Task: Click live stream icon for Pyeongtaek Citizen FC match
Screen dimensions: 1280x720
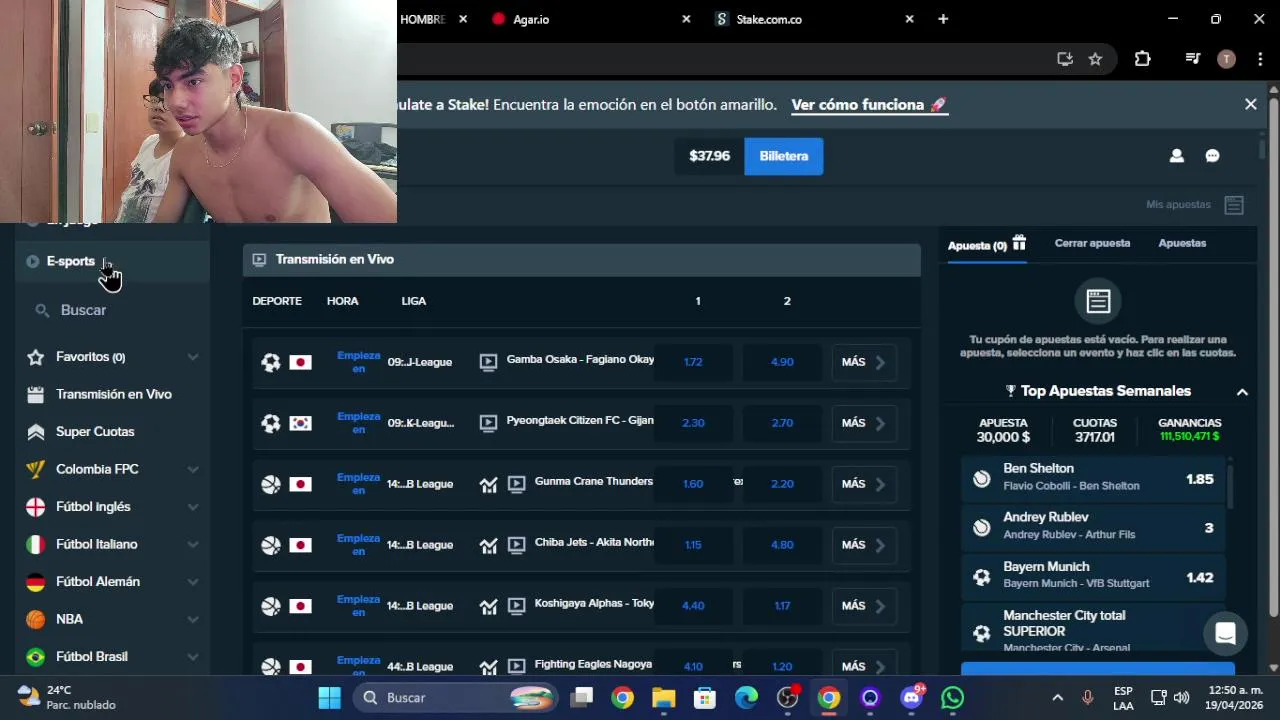Action: tap(488, 423)
